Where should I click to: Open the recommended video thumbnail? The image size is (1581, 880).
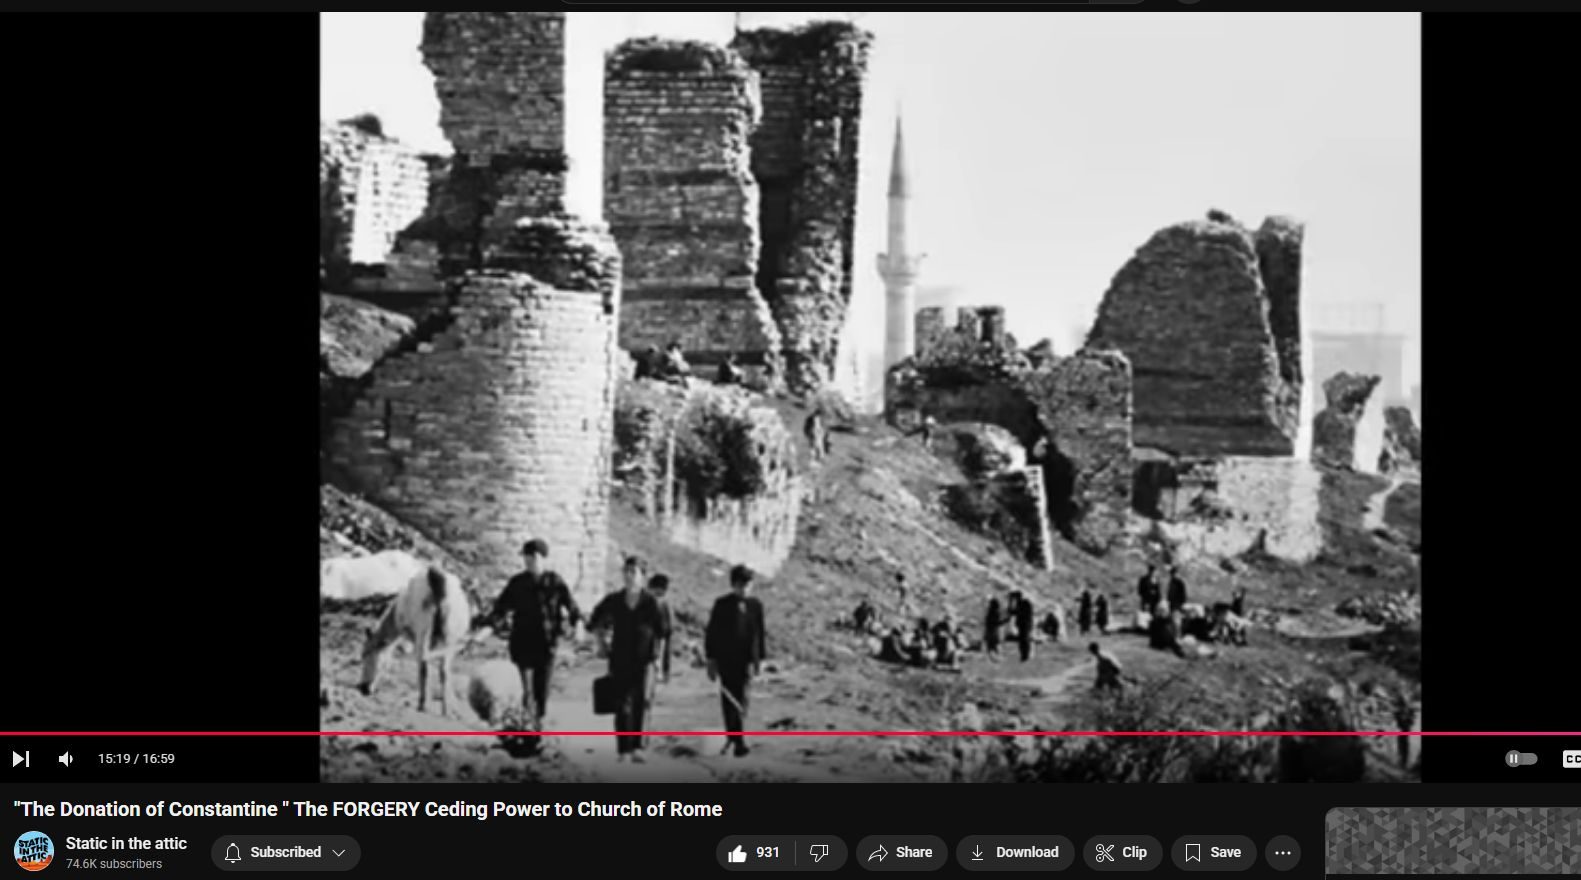(x=1452, y=843)
